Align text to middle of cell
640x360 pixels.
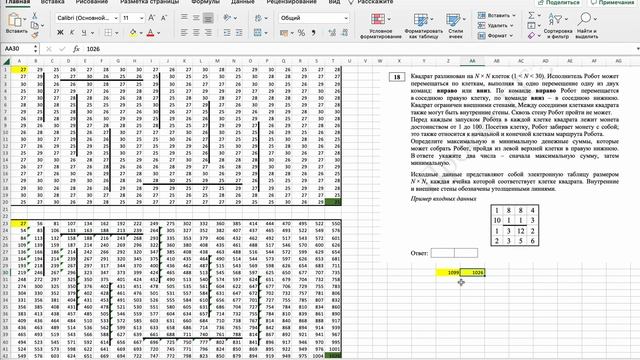(196, 18)
